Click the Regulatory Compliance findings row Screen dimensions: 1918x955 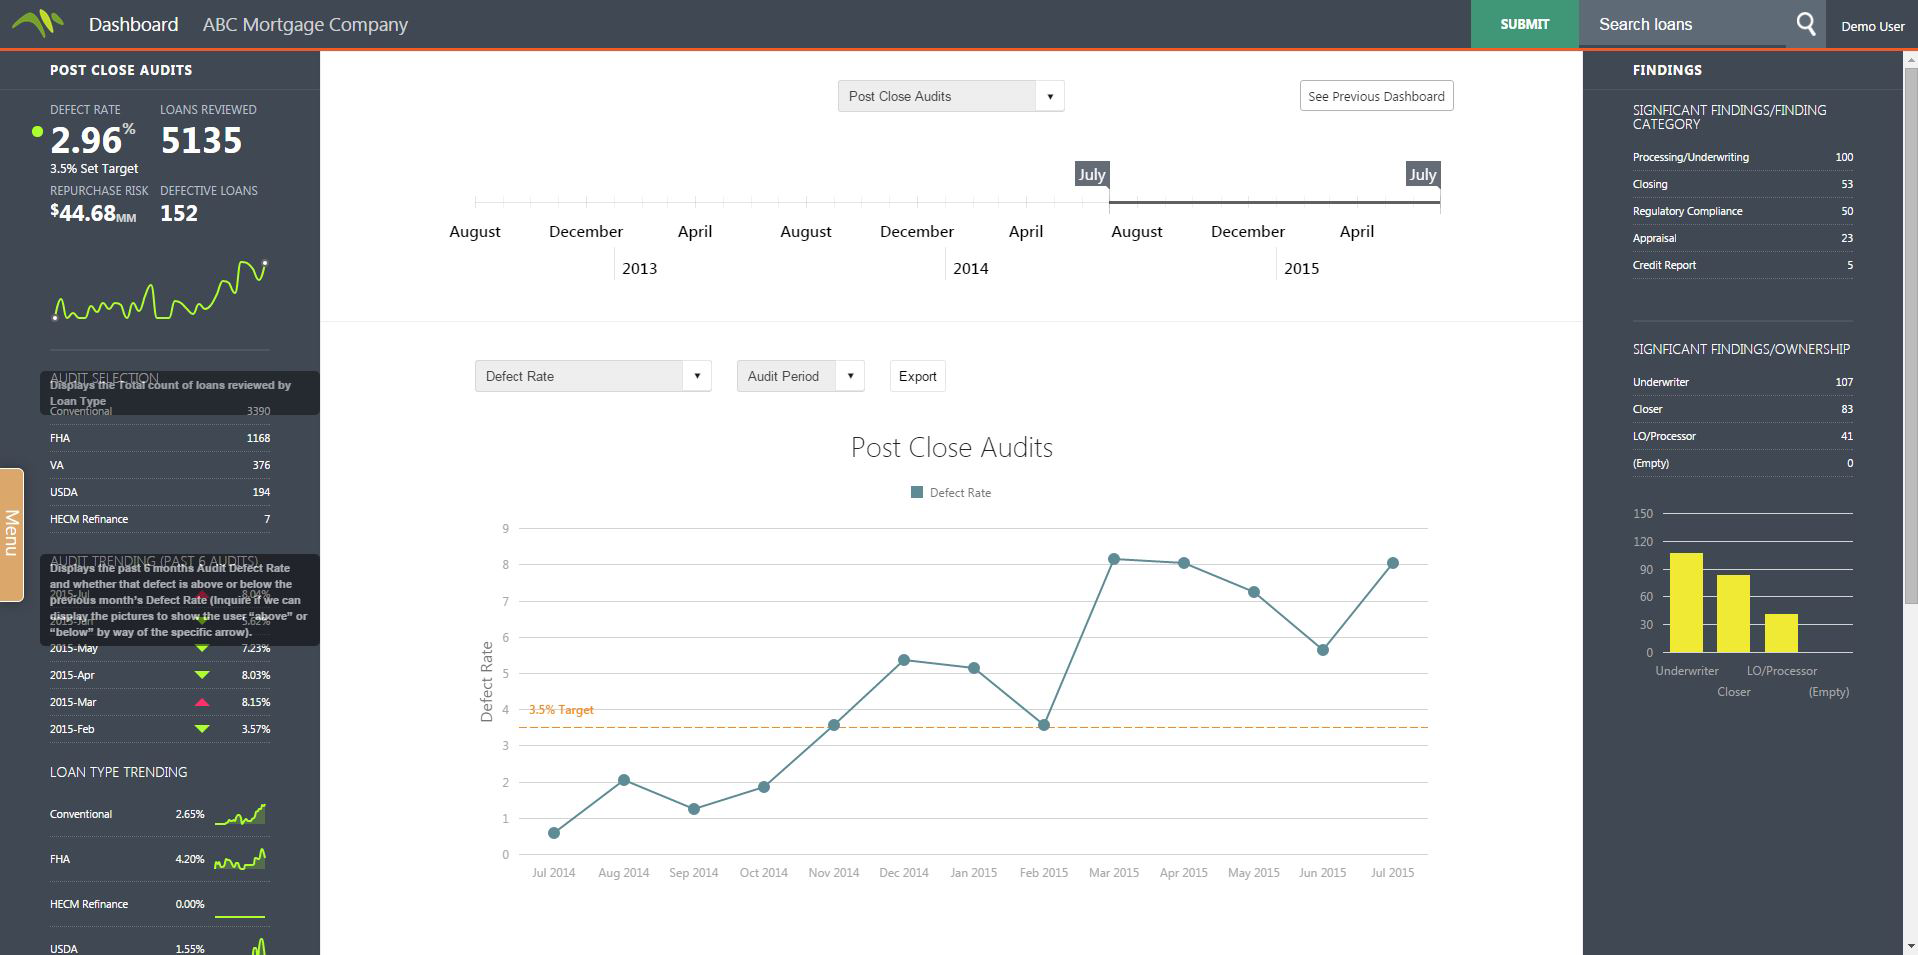pos(1742,211)
